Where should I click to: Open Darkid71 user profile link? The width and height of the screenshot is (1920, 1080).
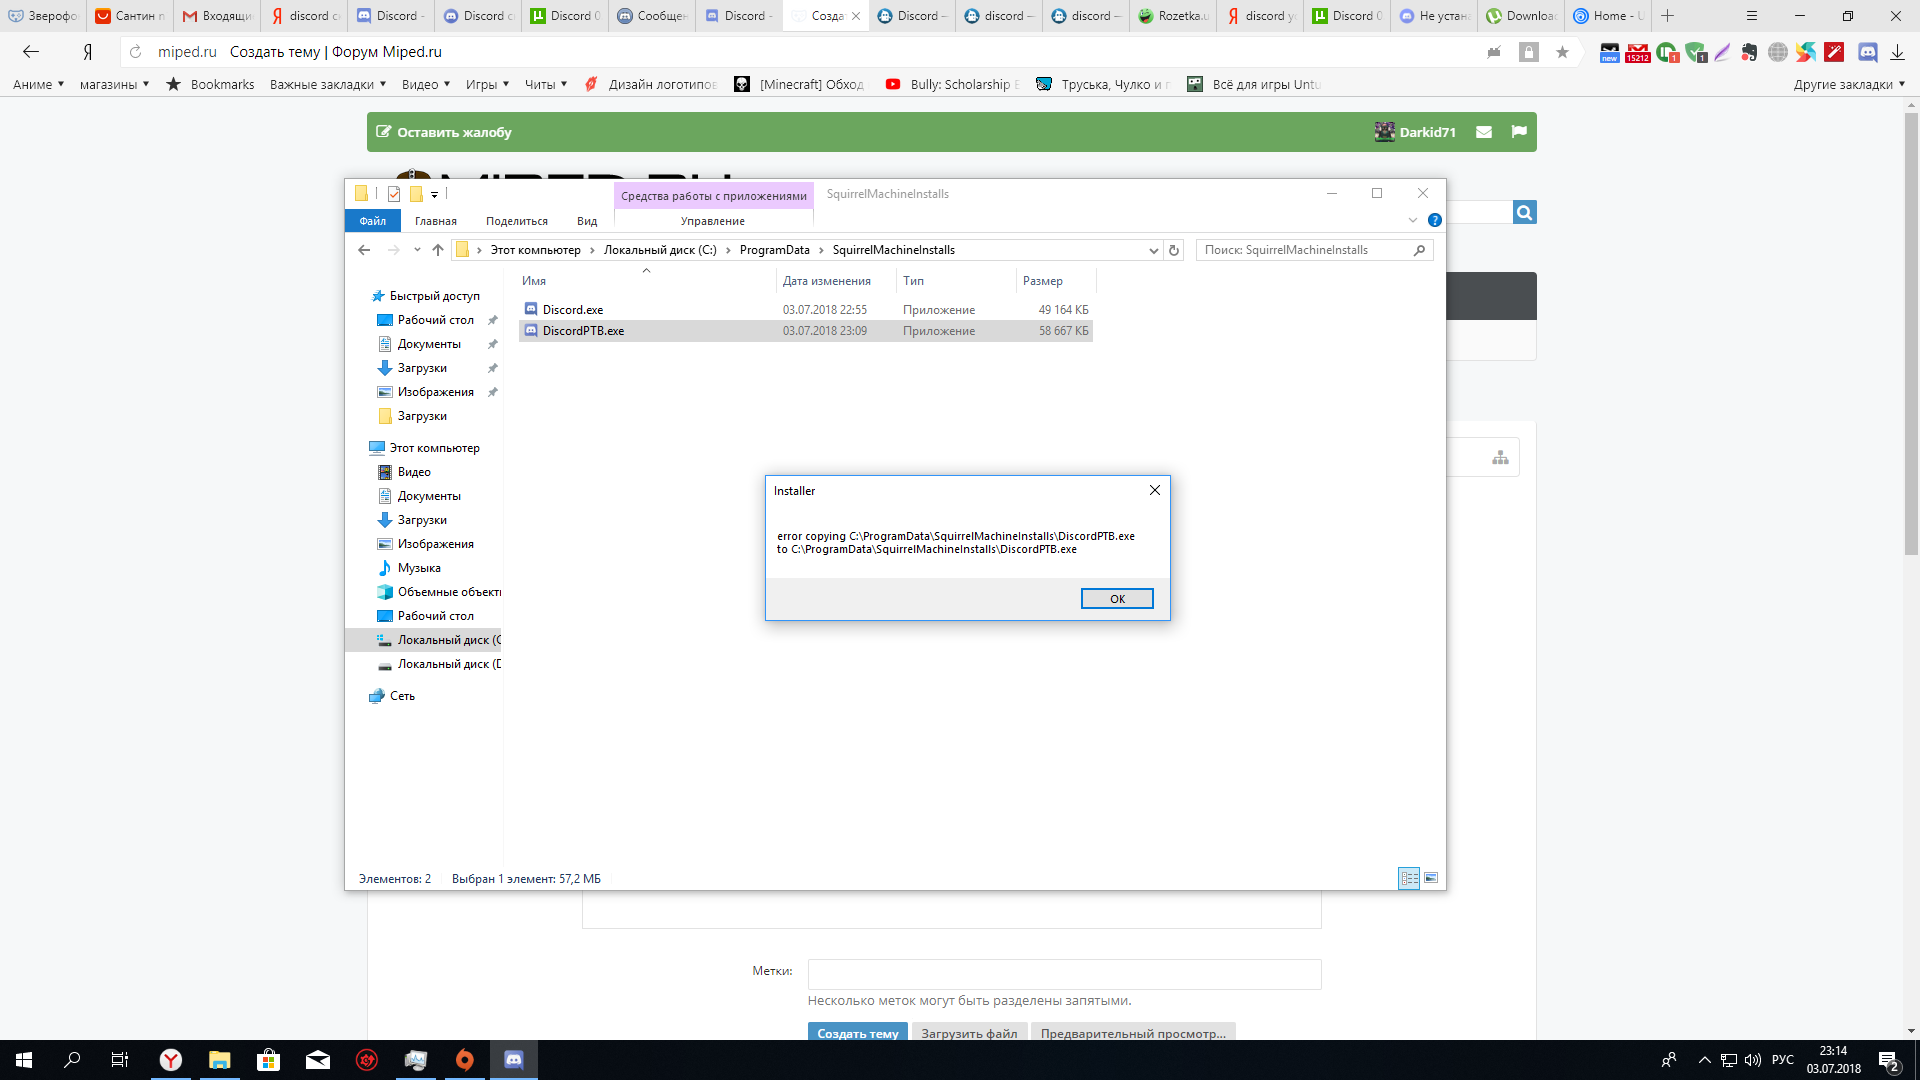click(1416, 132)
